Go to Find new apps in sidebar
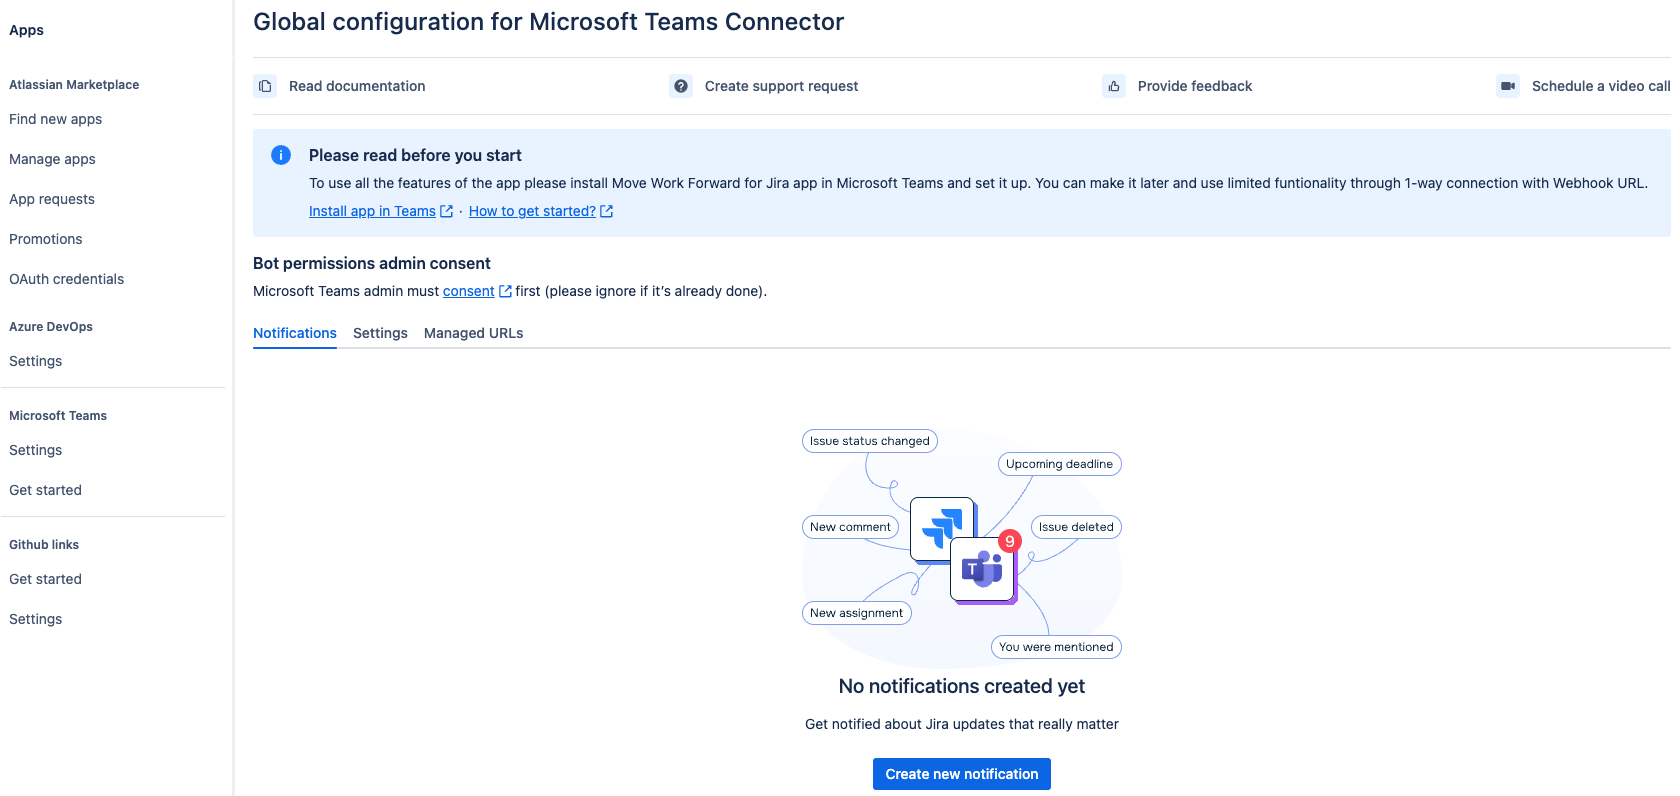 tap(56, 119)
